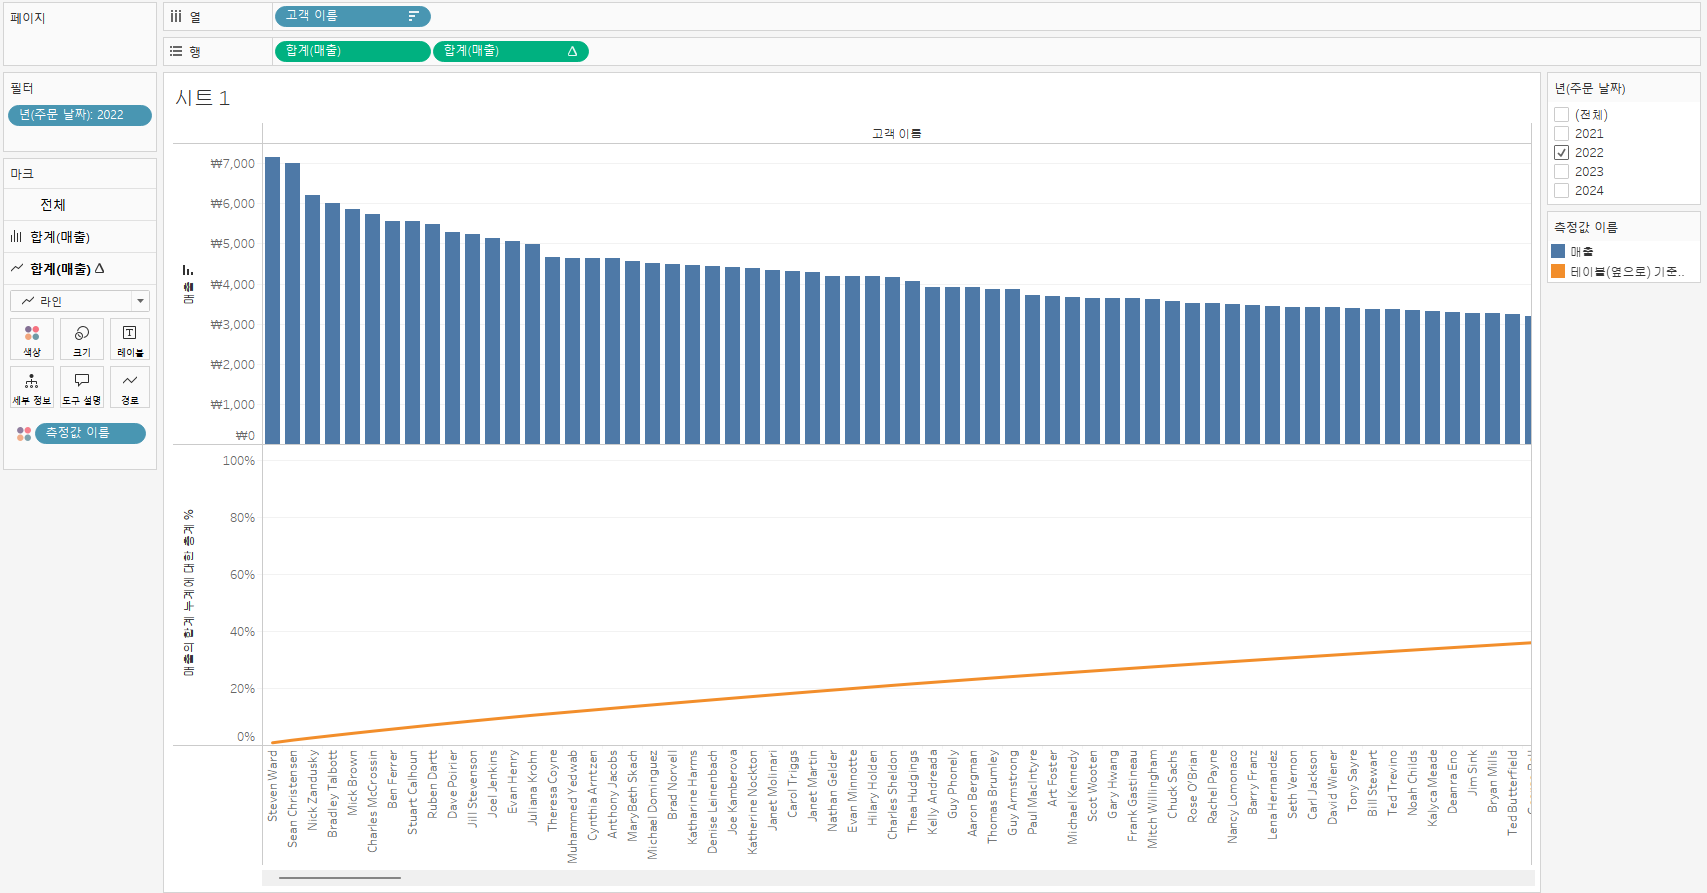Click the 필터 filter shelf header
Image resolution: width=1707 pixels, height=893 pixels.
22,88
